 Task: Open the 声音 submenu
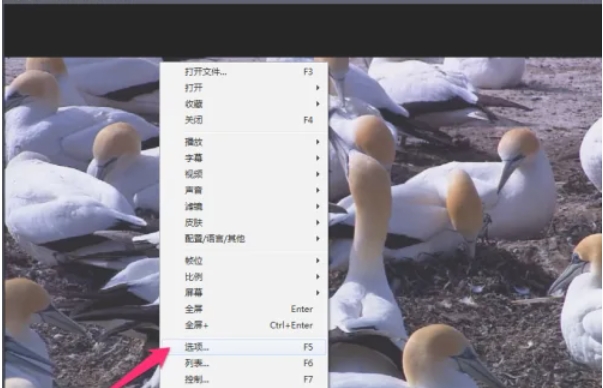244,191
